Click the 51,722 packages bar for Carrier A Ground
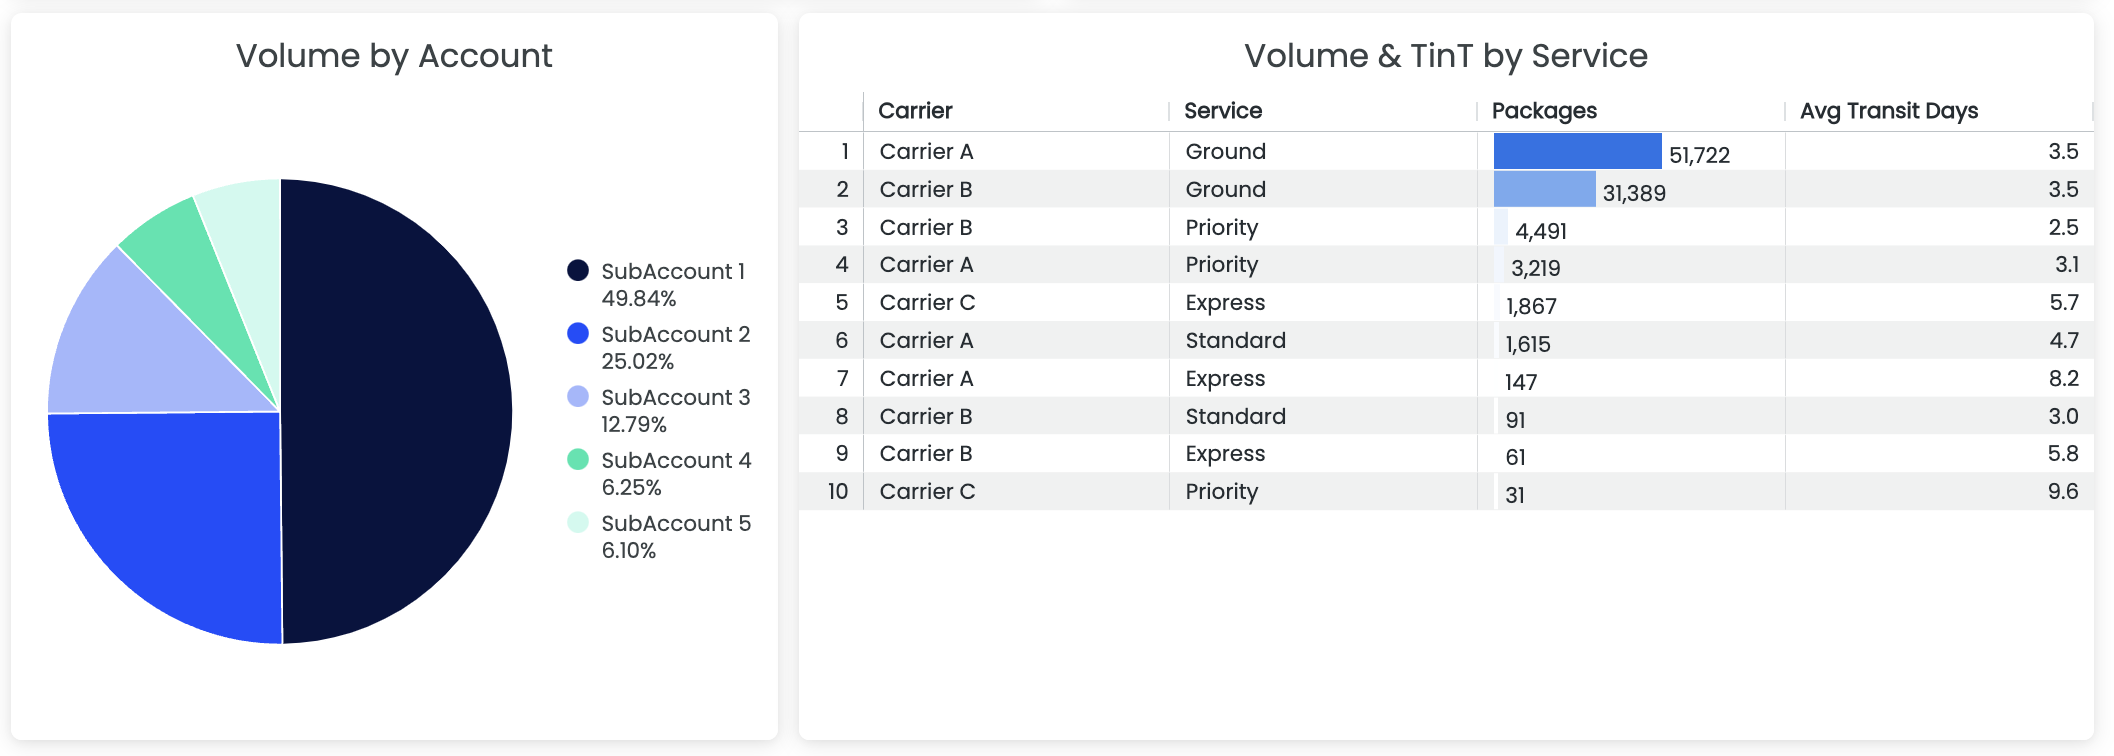Viewport: 2114px width, 756px height. pos(1577,151)
